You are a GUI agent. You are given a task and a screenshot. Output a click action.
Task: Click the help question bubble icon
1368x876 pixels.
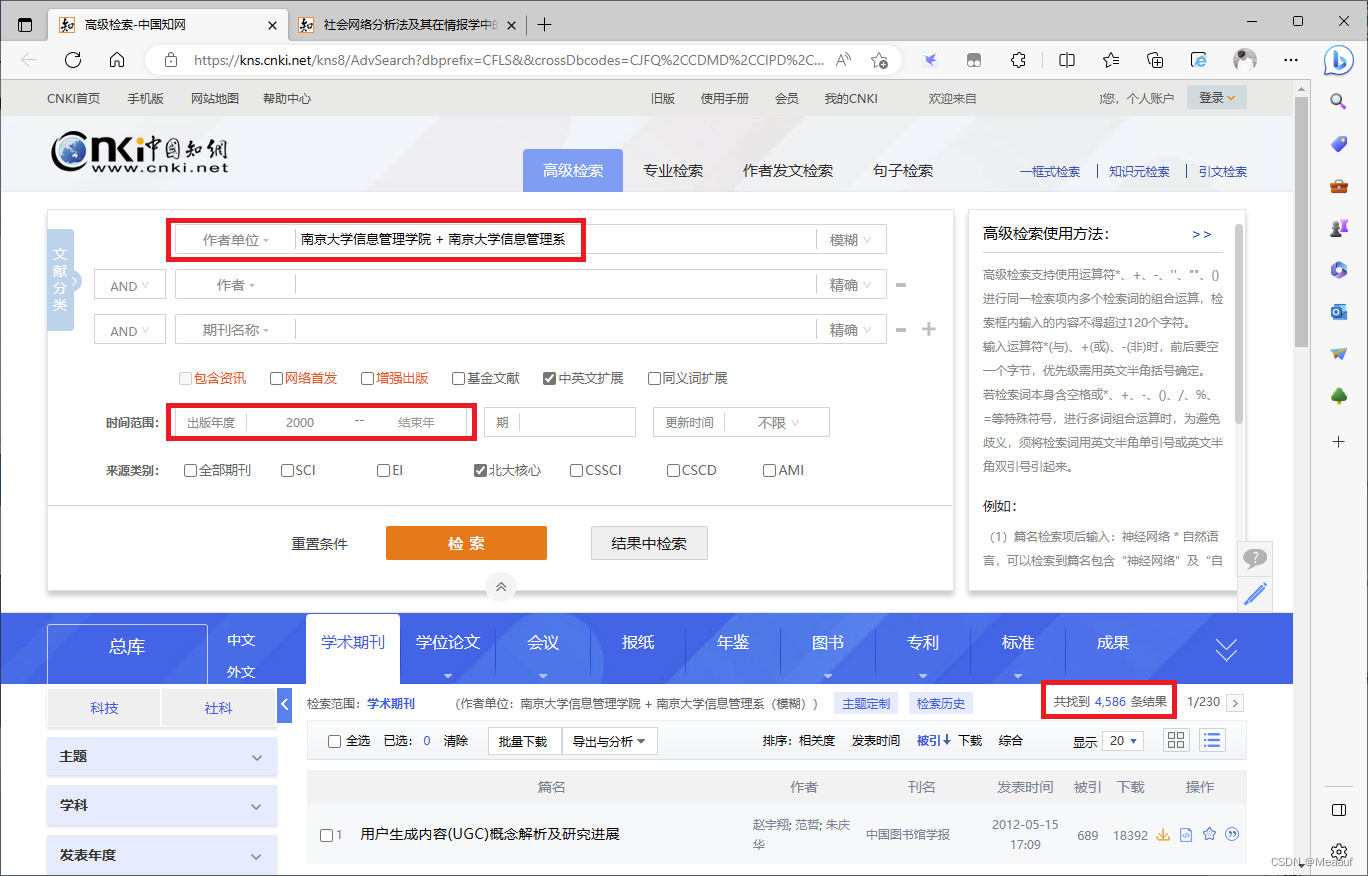coord(1255,559)
